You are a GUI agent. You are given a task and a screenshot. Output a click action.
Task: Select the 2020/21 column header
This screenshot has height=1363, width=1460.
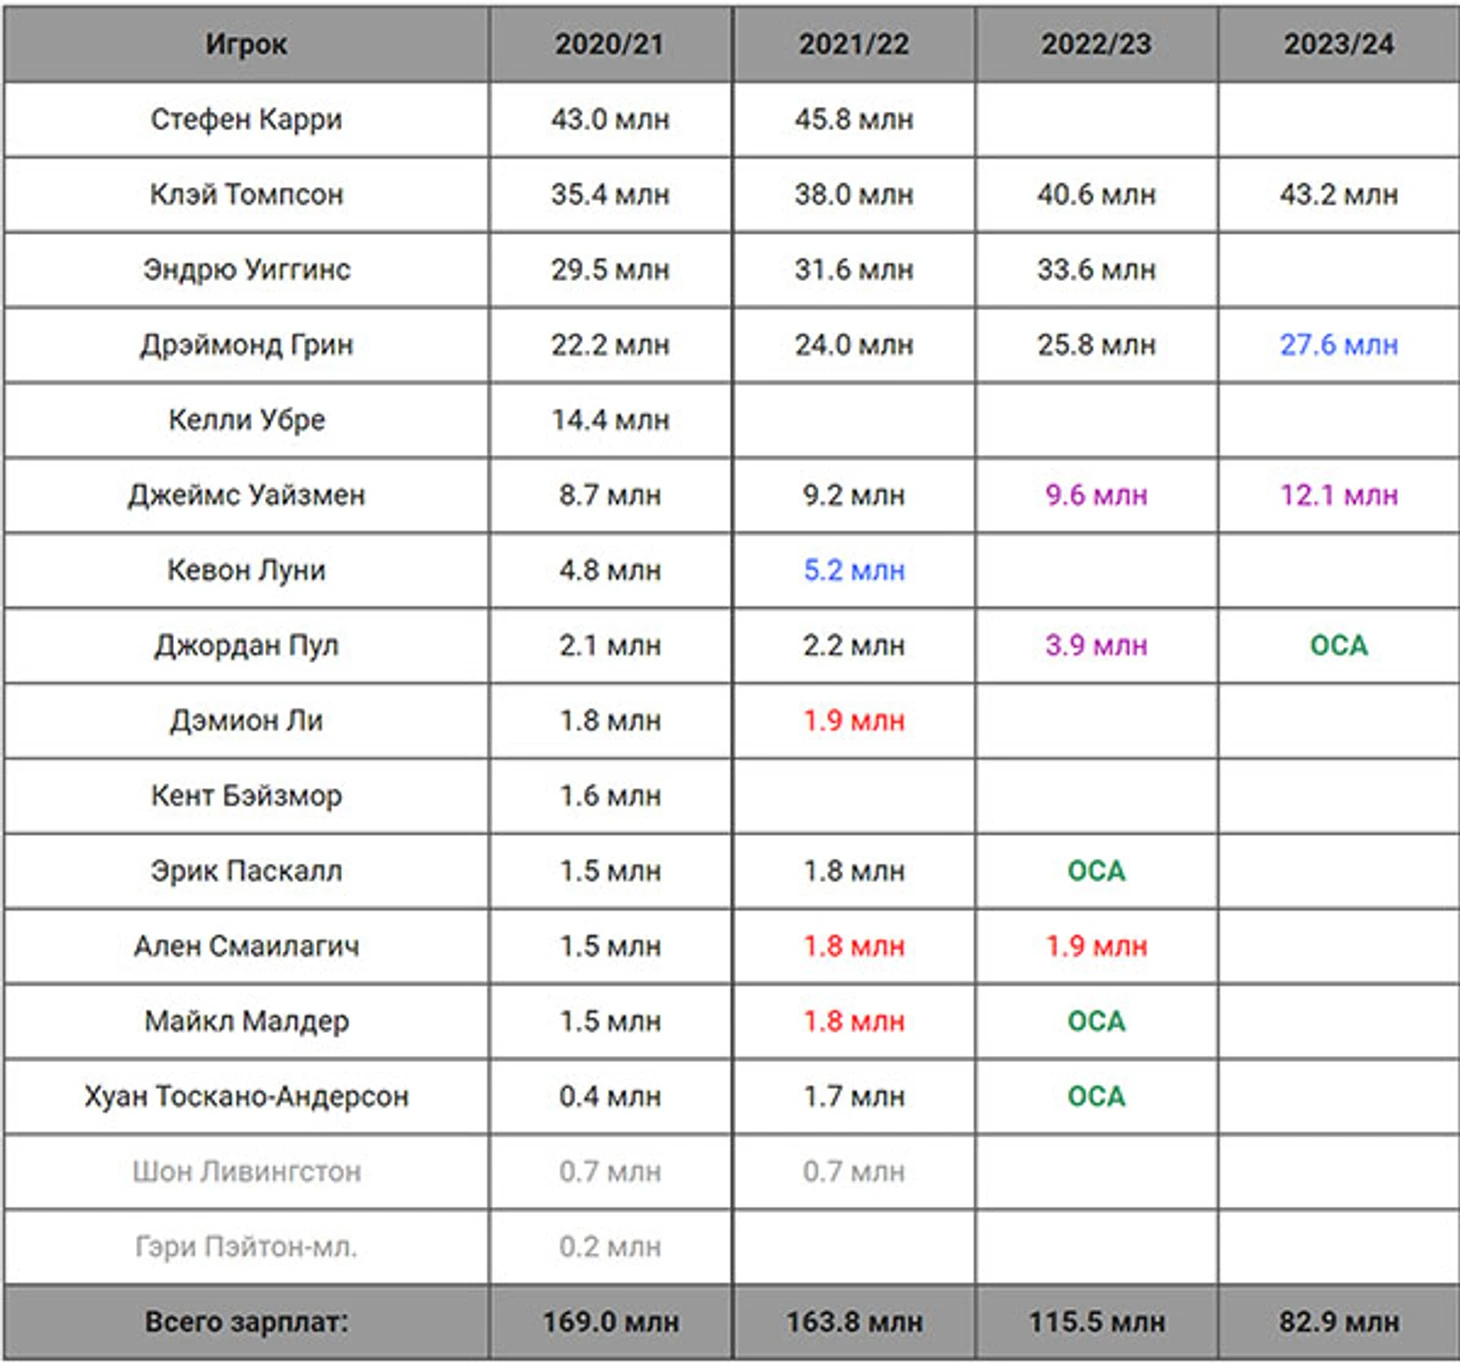[610, 44]
